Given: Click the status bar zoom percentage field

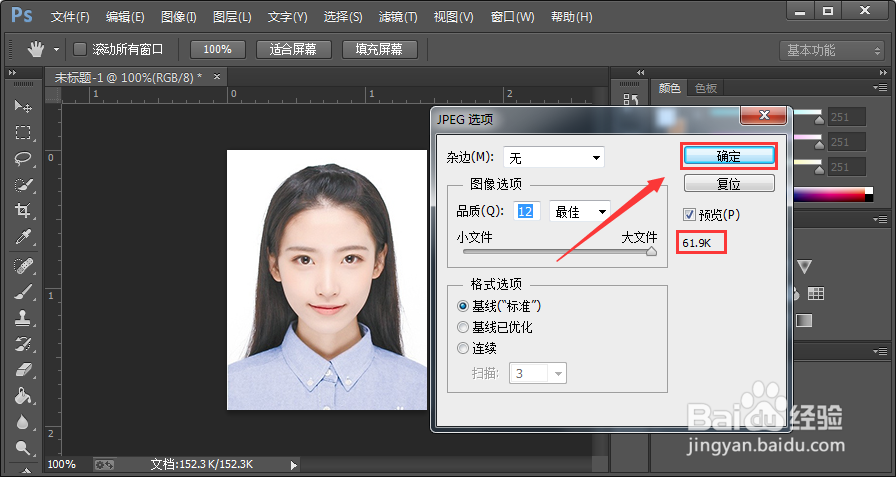Looking at the screenshot, I should 62,464.
